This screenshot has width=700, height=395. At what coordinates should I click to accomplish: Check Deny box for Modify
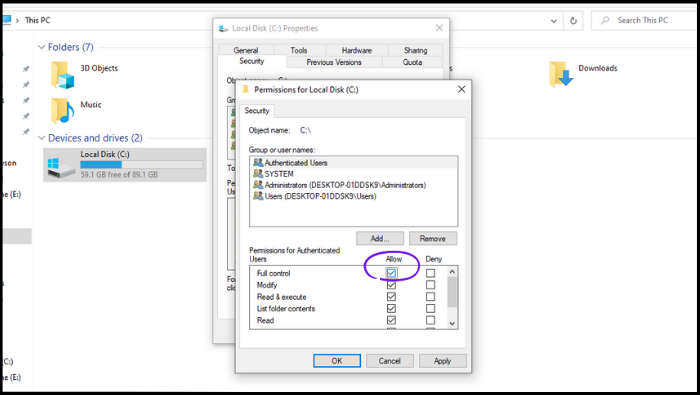(x=430, y=285)
